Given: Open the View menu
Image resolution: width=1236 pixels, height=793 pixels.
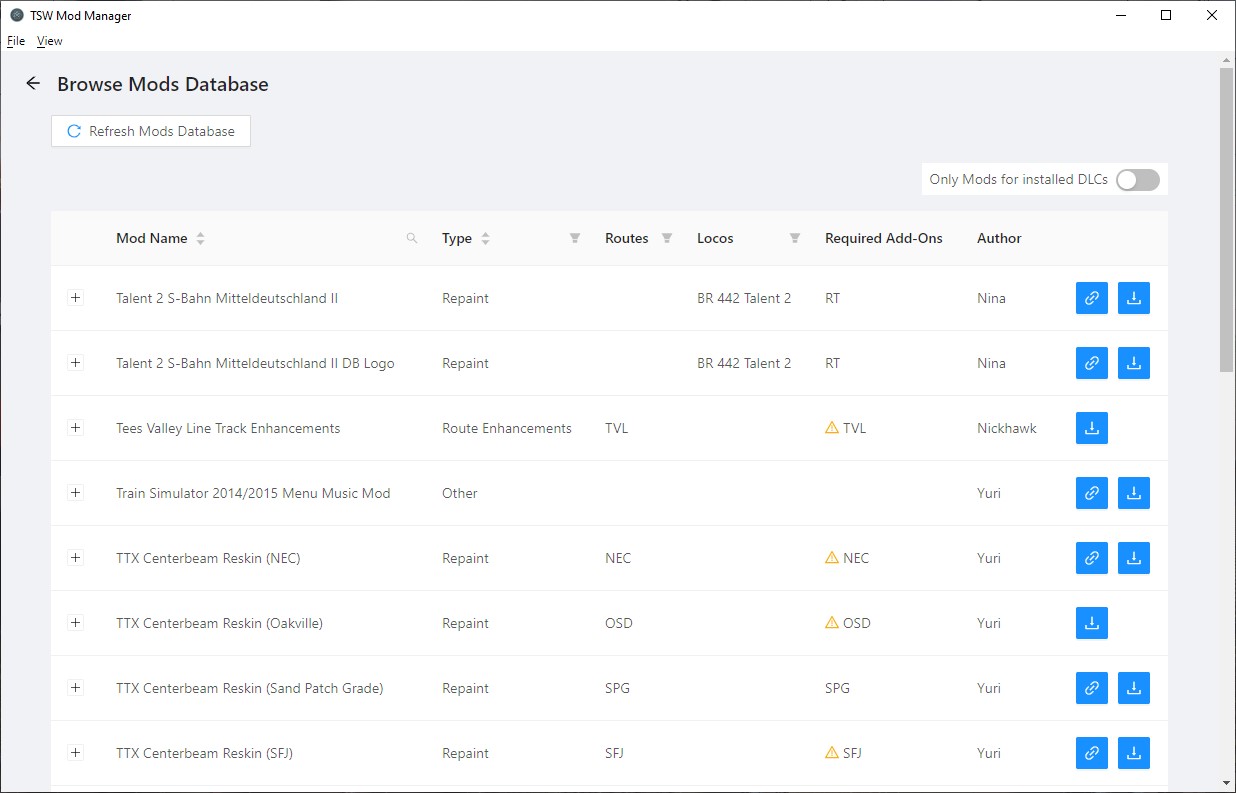Looking at the screenshot, I should (x=49, y=41).
